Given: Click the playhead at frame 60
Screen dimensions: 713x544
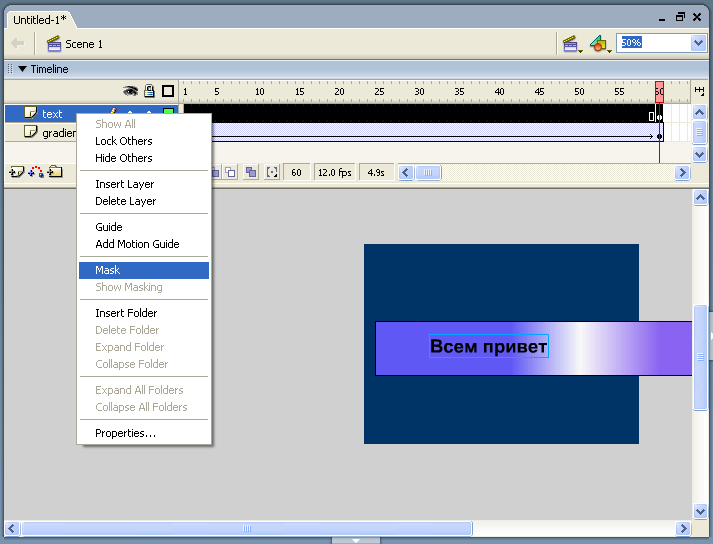Looking at the screenshot, I should tap(659, 91).
